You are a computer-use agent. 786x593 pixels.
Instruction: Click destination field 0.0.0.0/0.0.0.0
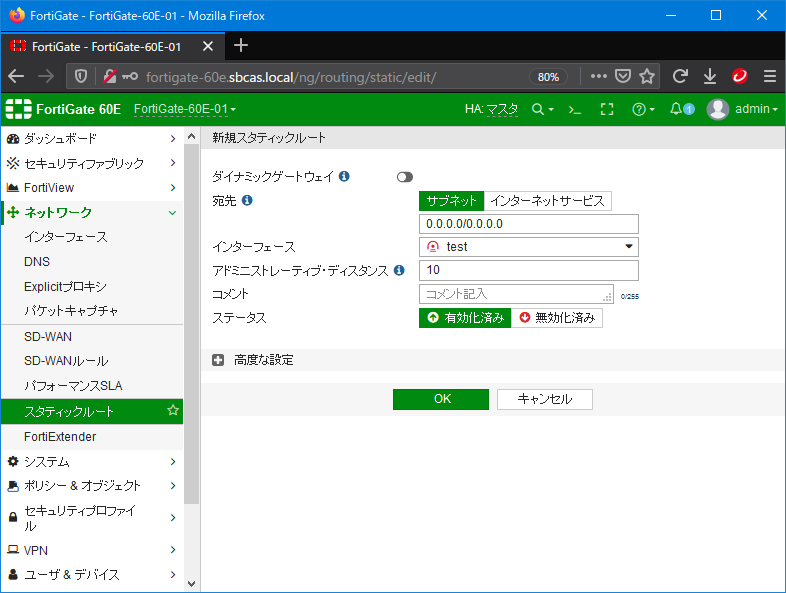point(529,224)
